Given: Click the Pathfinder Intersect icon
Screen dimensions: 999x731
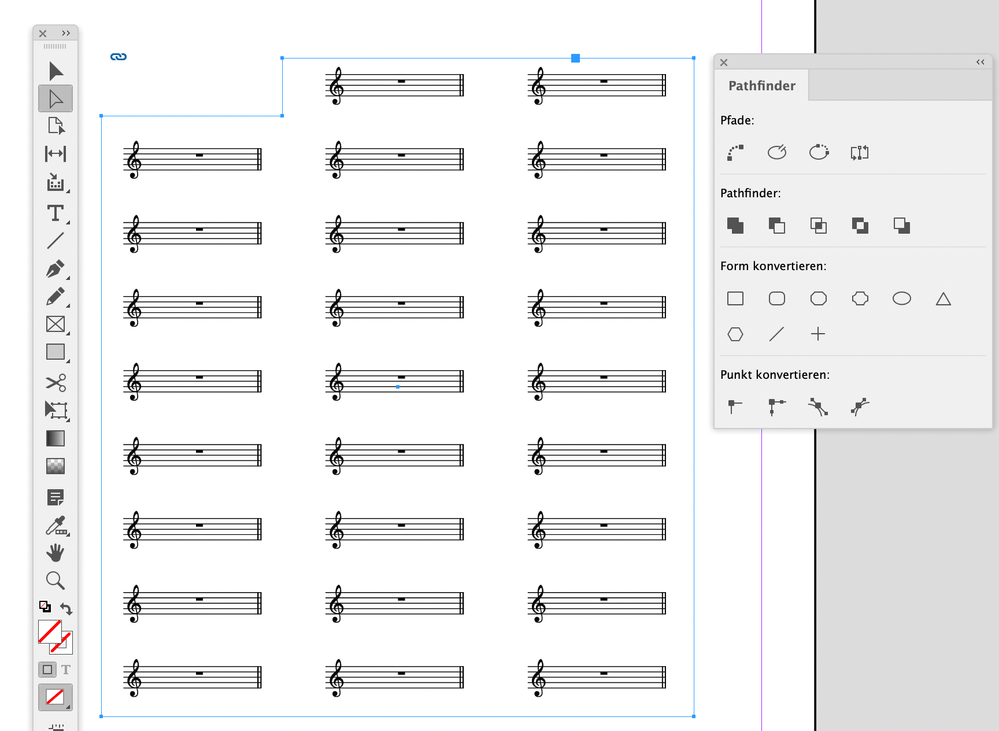Looking at the screenshot, I should click(x=819, y=225).
